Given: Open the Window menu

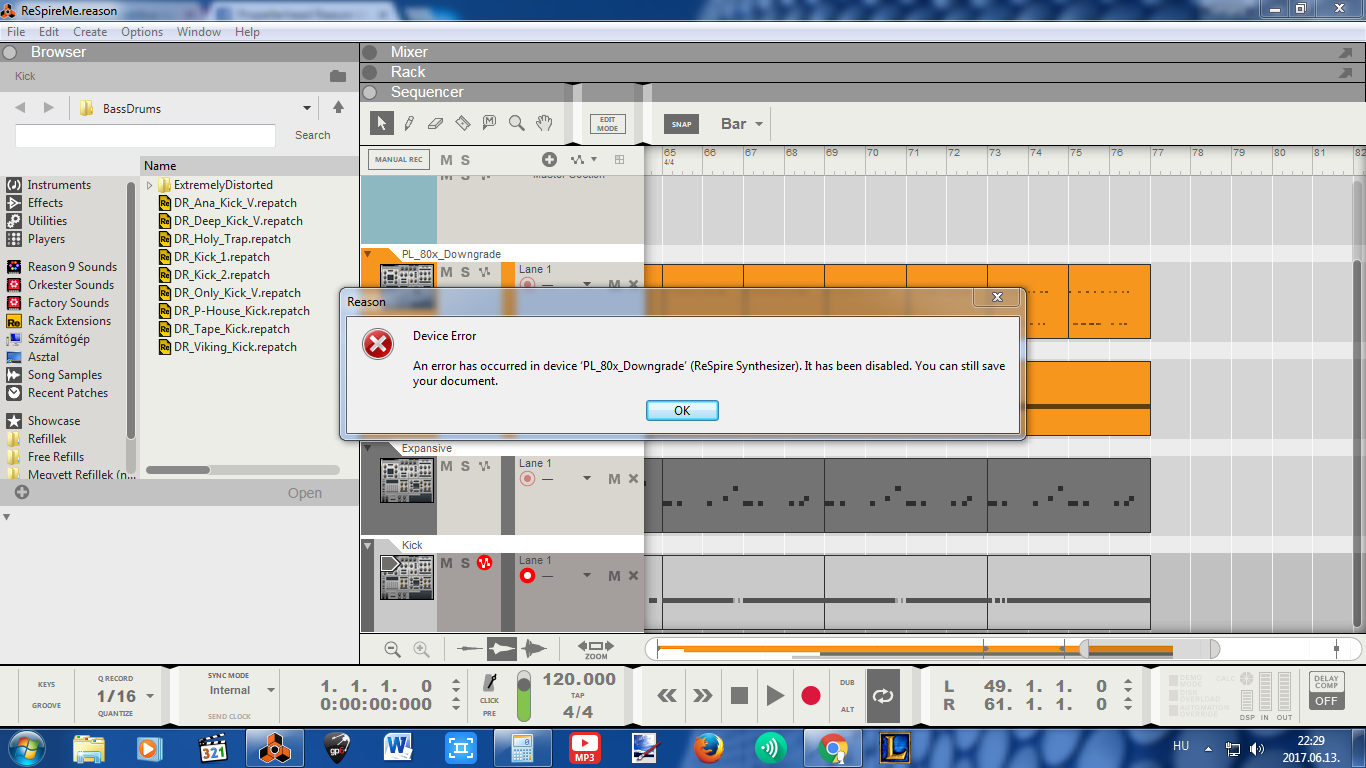Looking at the screenshot, I should (x=199, y=32).
